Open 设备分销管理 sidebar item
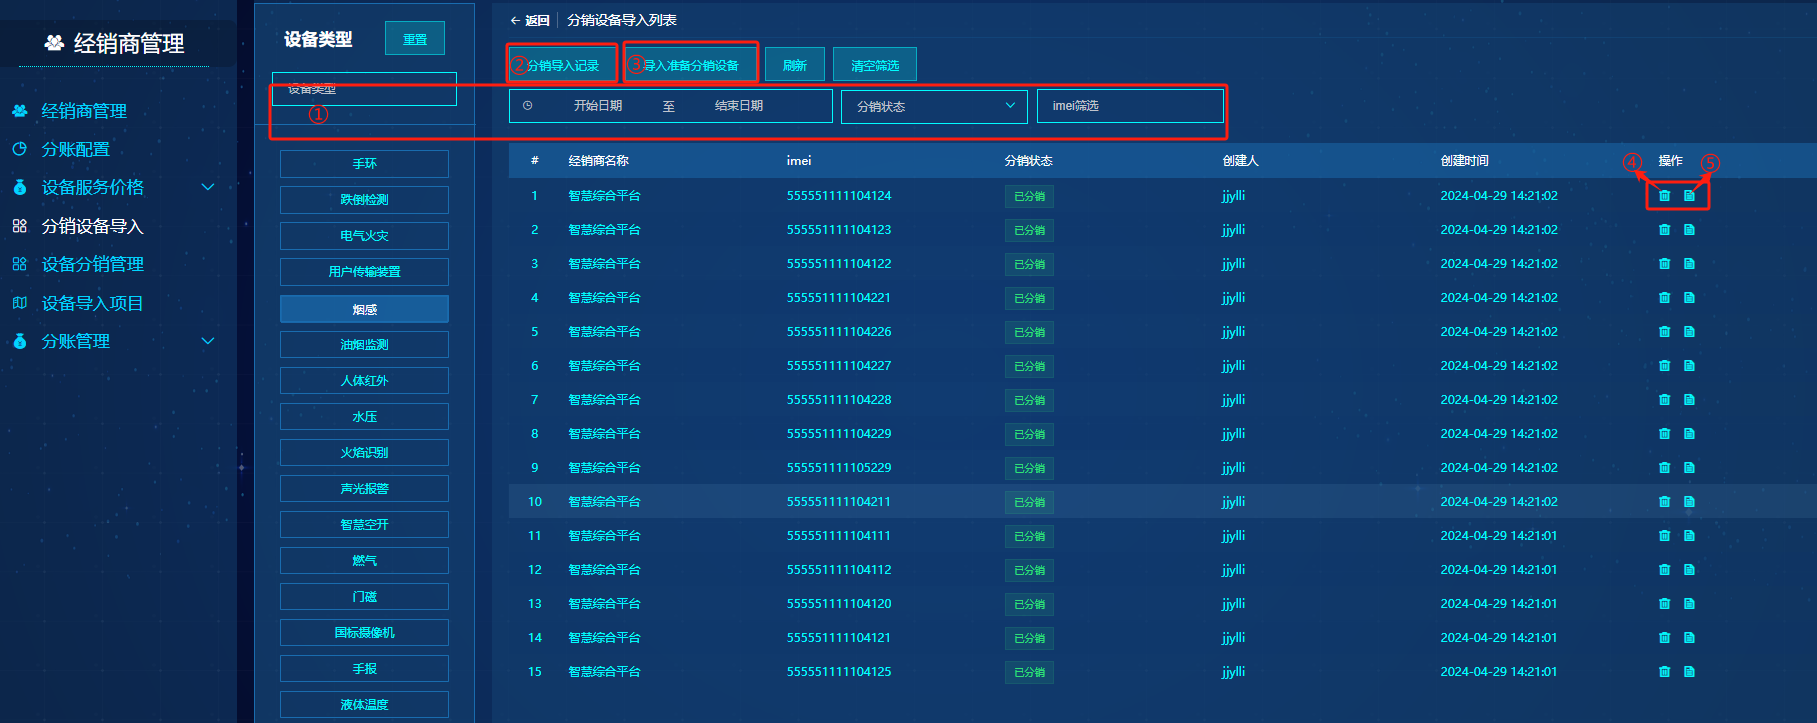The height and width of the screenshot is (723, 1817). (x=92, y=264)
